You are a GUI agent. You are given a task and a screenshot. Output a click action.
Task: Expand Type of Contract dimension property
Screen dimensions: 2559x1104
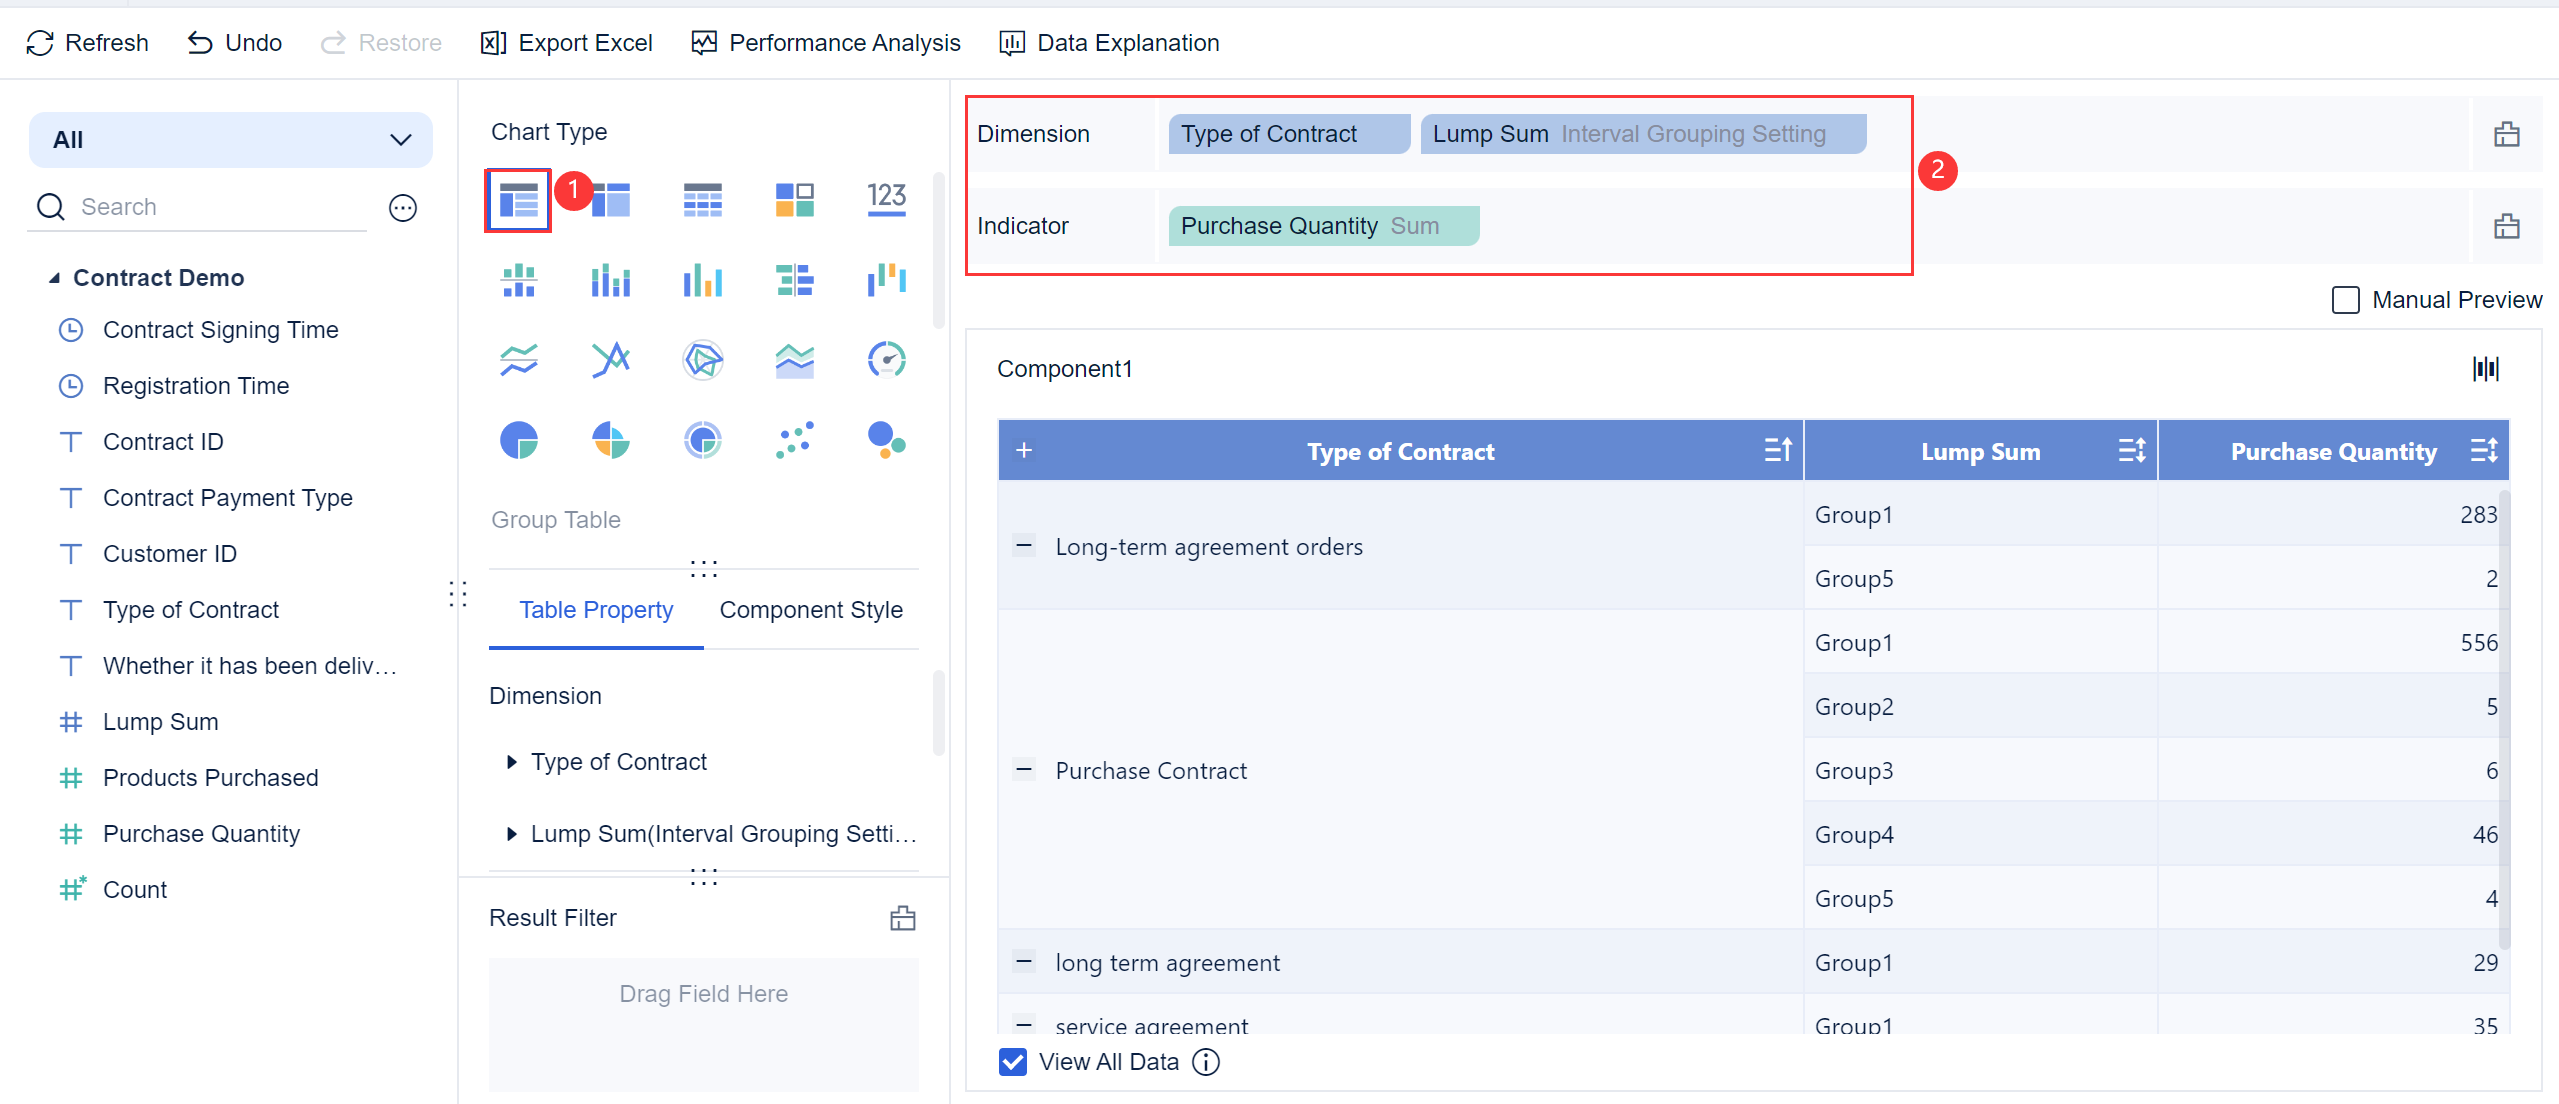[512, 762]
